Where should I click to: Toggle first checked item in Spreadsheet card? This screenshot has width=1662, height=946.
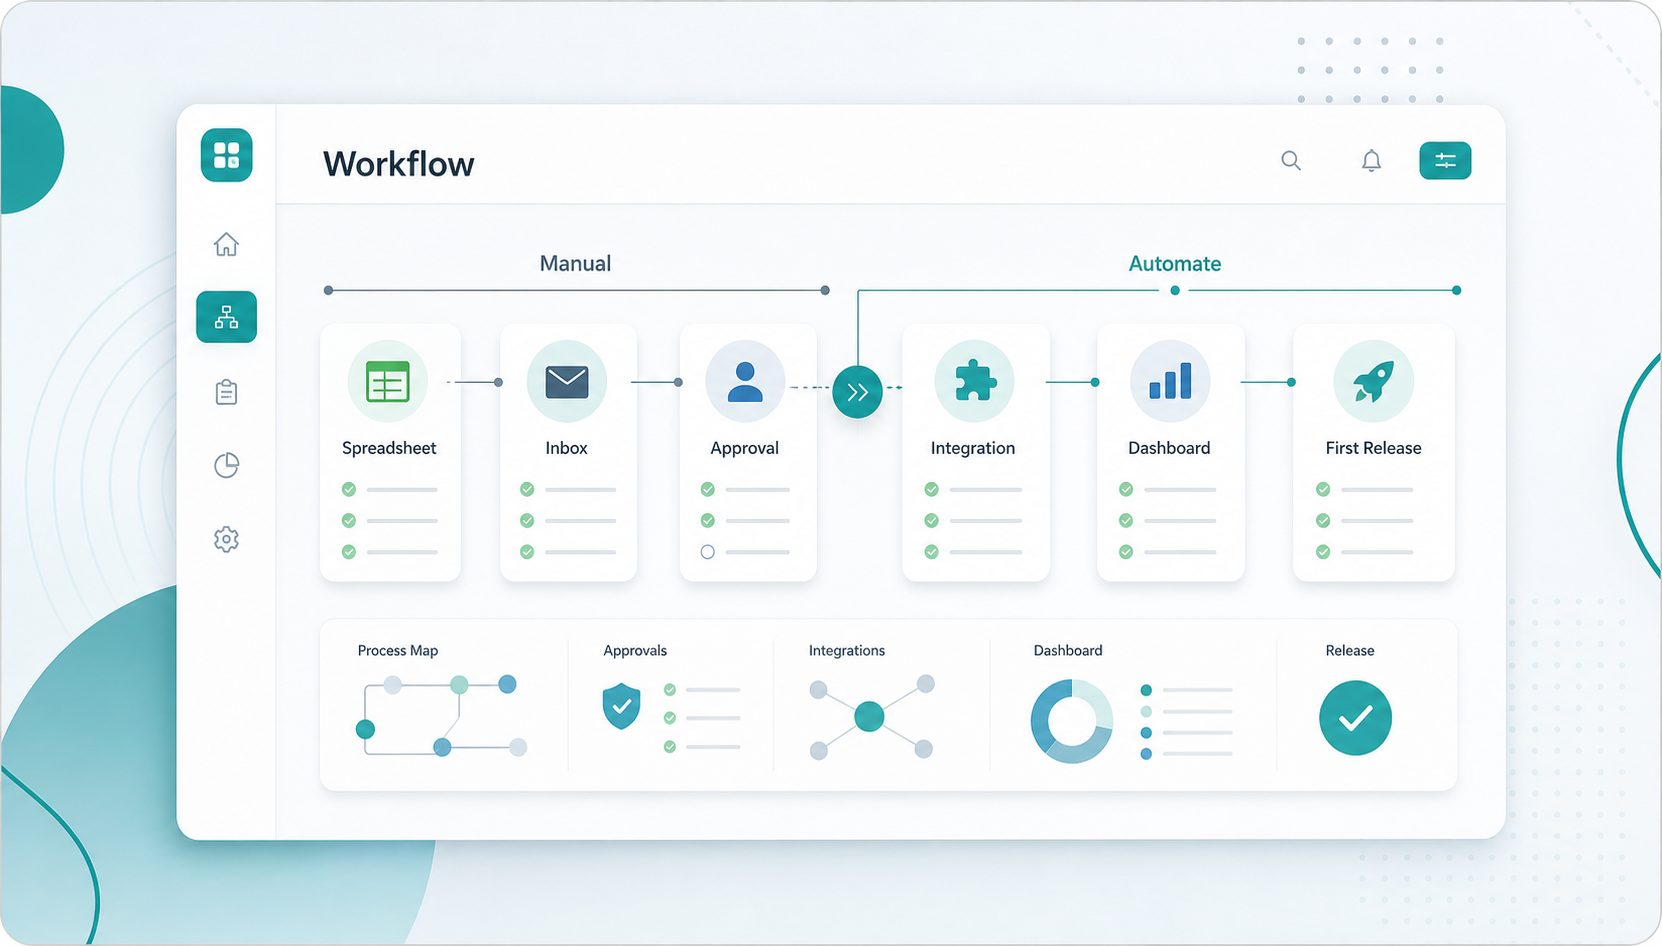pos(349,490)
